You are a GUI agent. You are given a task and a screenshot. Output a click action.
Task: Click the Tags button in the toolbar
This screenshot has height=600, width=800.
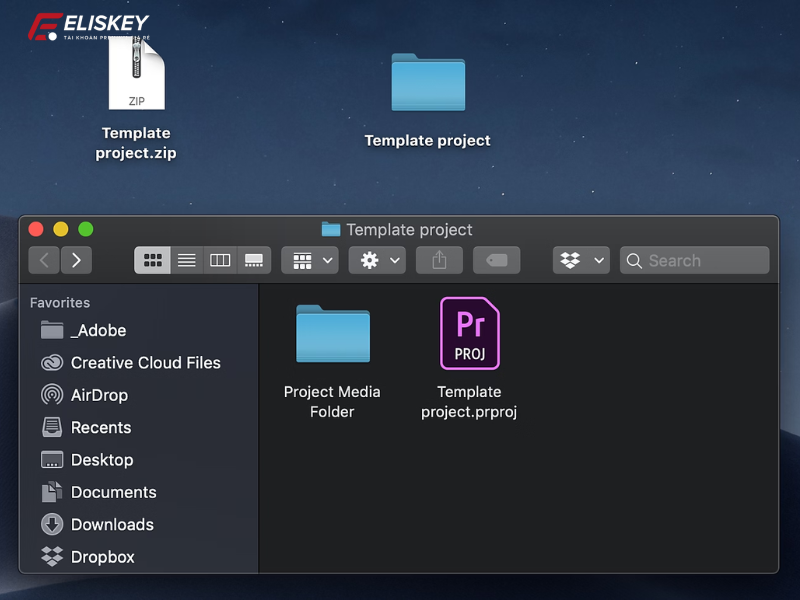pyautogui.click(x=497, y=260)
